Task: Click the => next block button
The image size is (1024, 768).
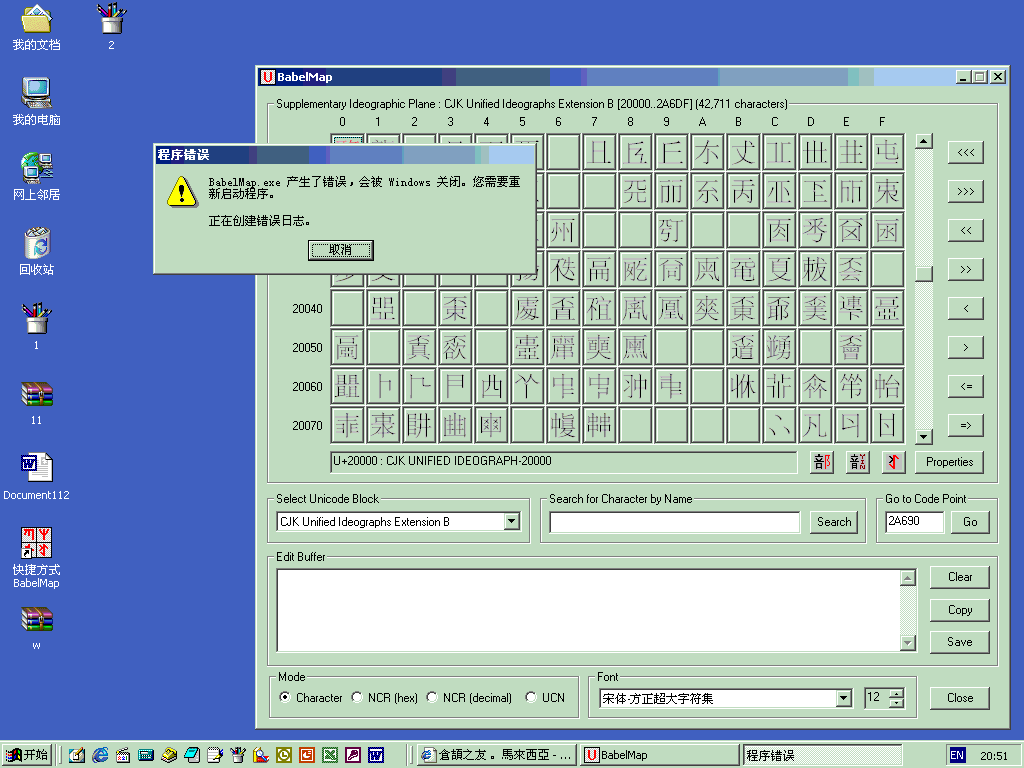Action: (x=966, y=425)
